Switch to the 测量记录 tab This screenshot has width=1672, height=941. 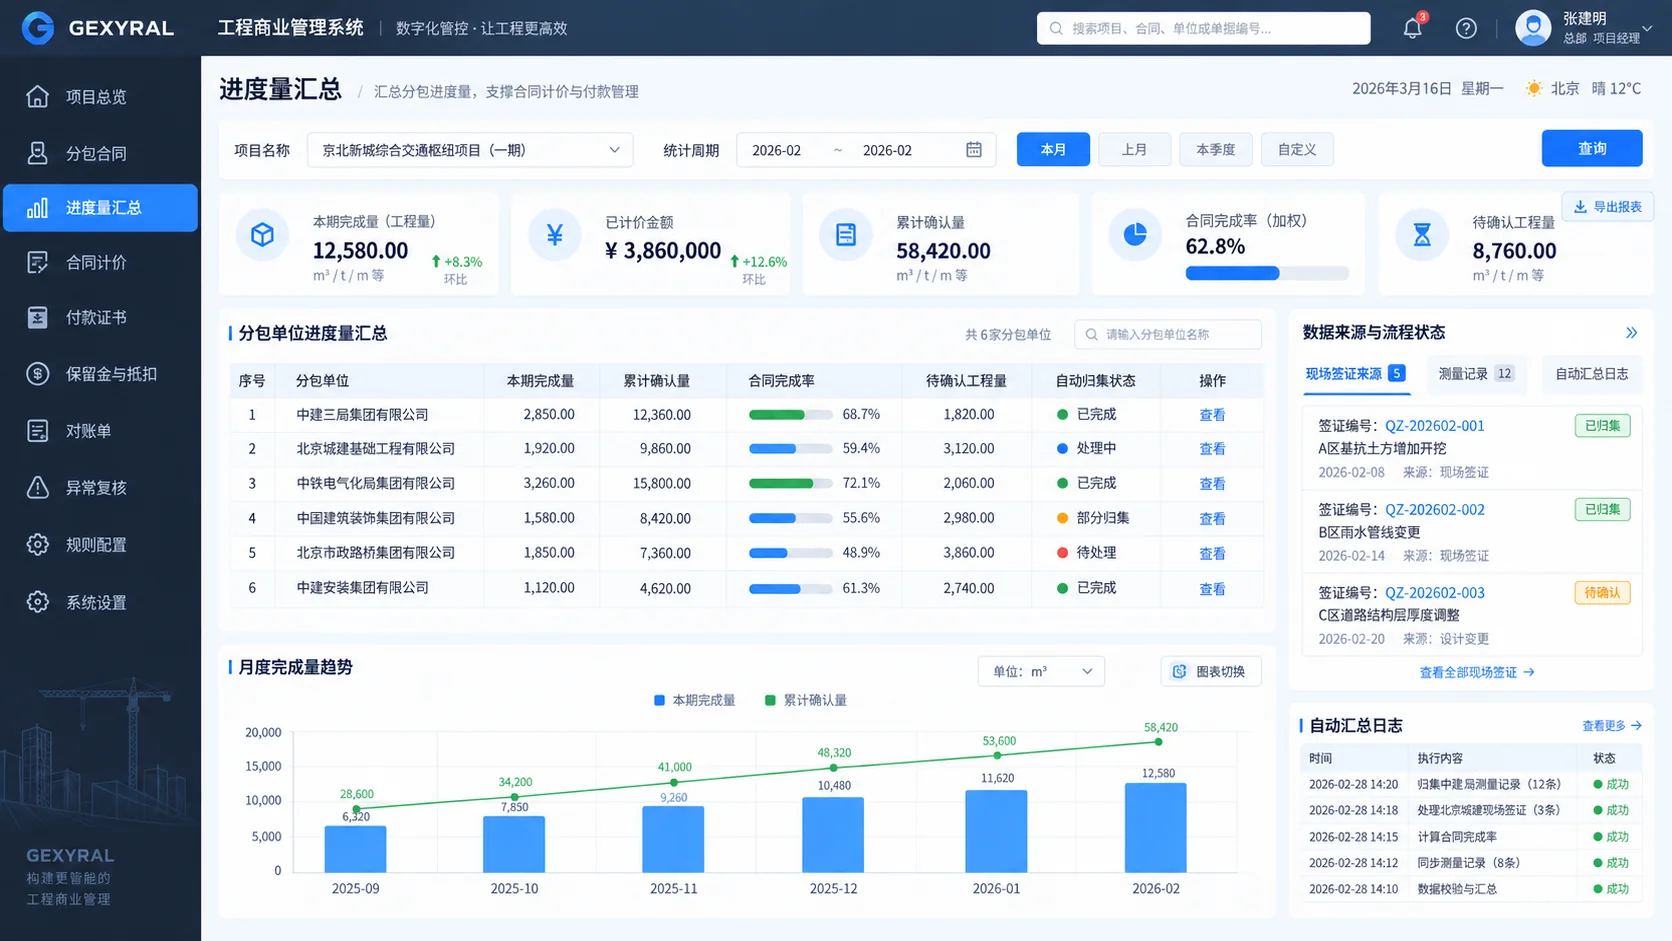coord(1476,374)
